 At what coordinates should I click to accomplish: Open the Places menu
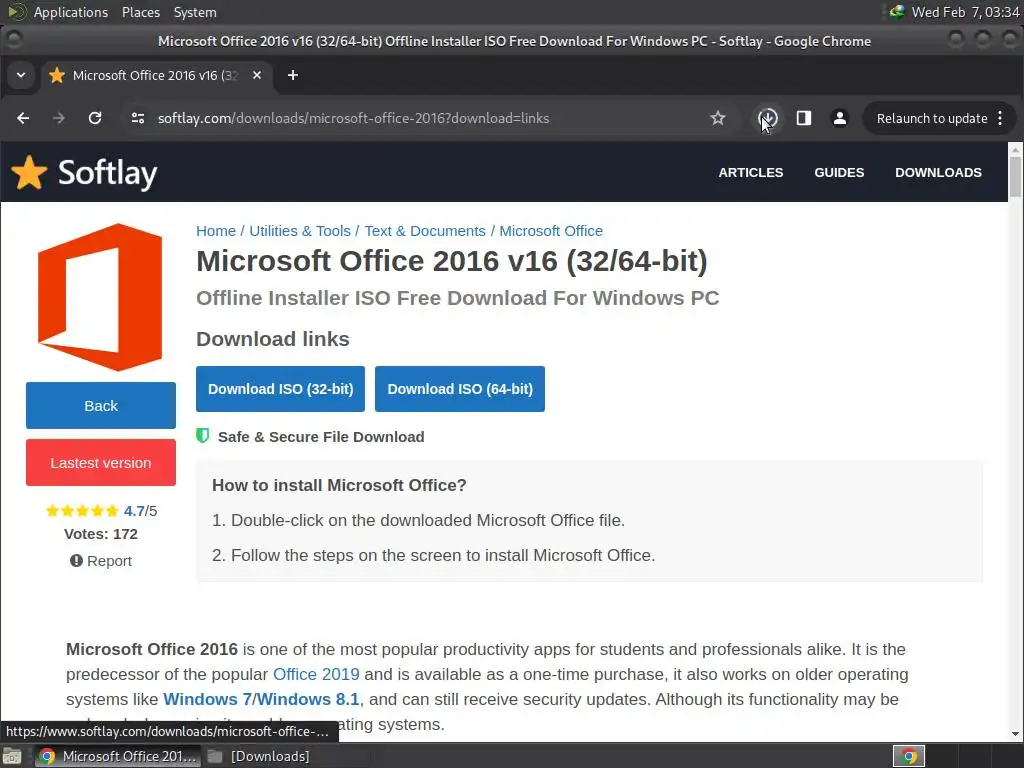point(140,12)
